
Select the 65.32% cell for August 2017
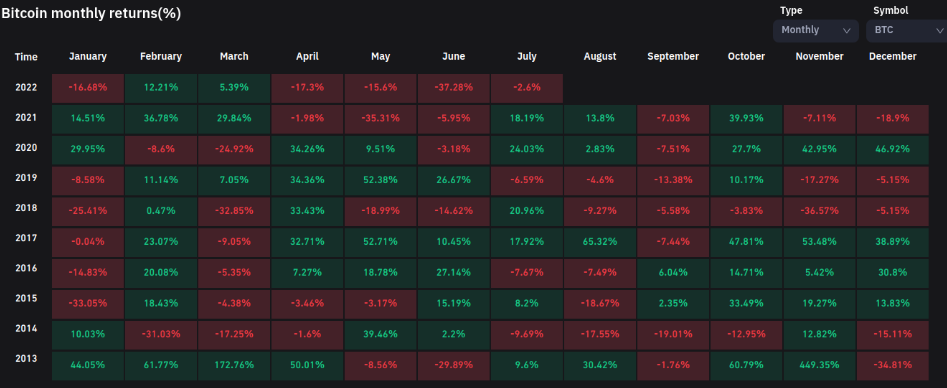600,242
